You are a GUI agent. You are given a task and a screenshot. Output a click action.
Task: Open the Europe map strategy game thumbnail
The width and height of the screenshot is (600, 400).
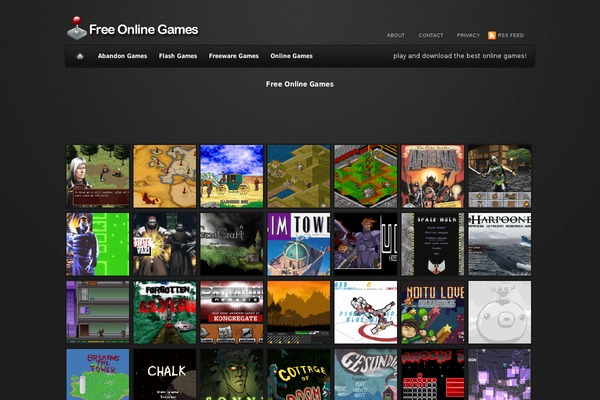[165, 176]
